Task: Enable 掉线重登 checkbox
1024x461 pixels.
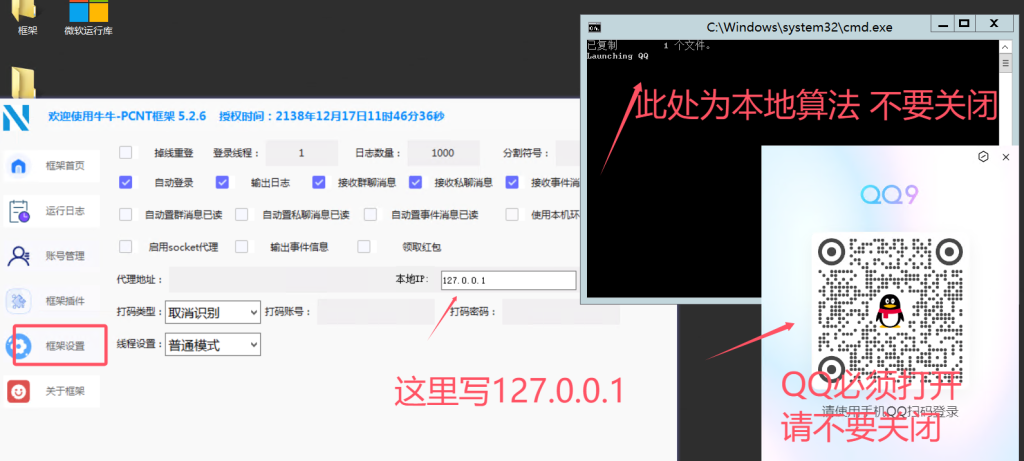Action: (x=125, y=152)
